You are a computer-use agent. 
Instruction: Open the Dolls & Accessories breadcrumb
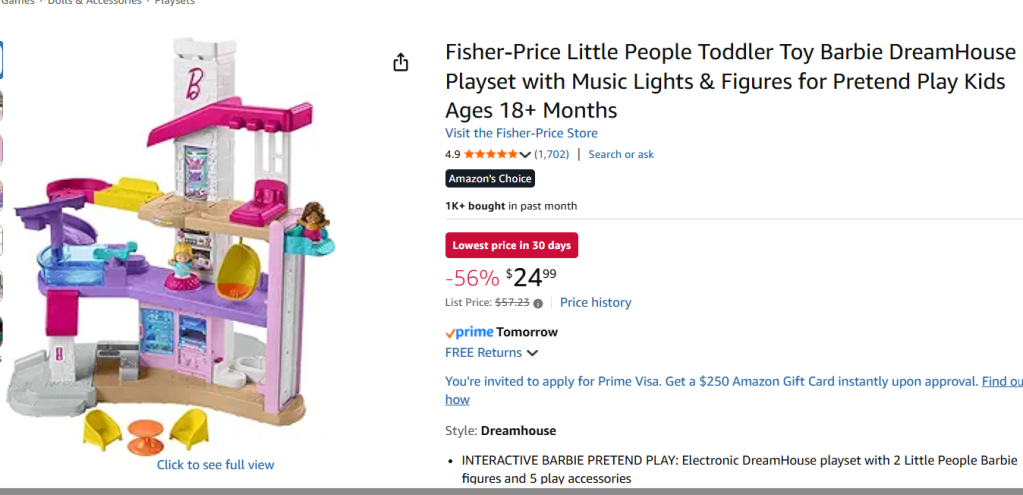coord(94,2)
